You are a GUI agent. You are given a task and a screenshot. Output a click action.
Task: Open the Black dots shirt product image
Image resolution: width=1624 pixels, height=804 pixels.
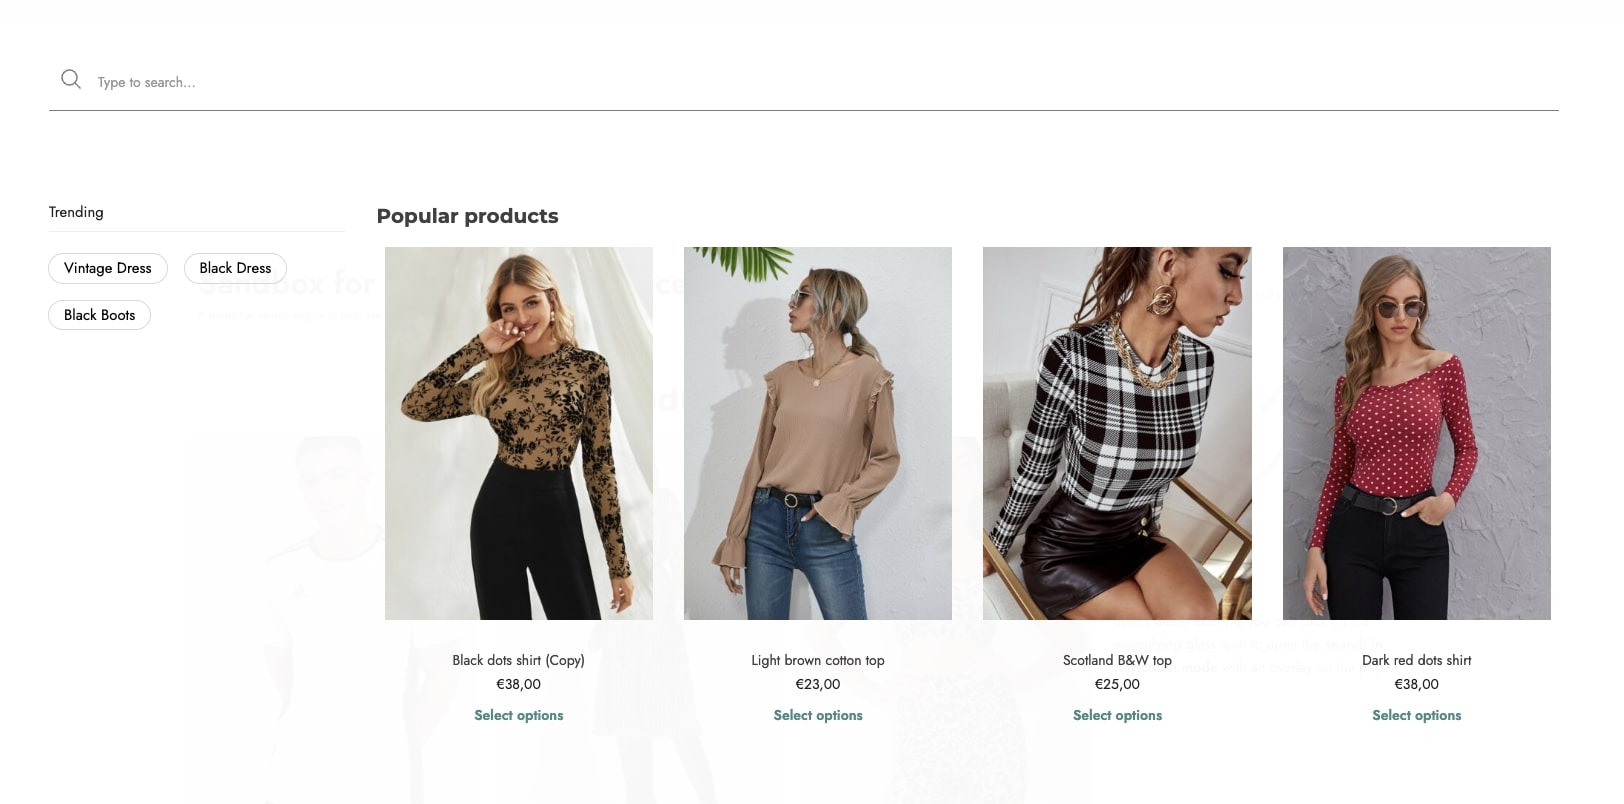(x=518, y=433)
